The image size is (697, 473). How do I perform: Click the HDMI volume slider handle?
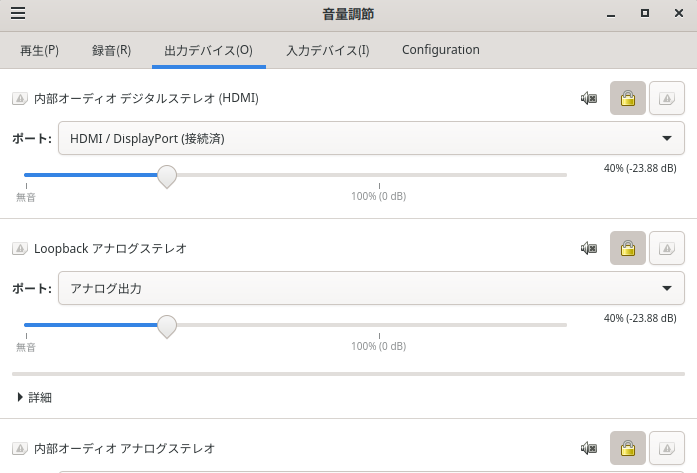167,176
